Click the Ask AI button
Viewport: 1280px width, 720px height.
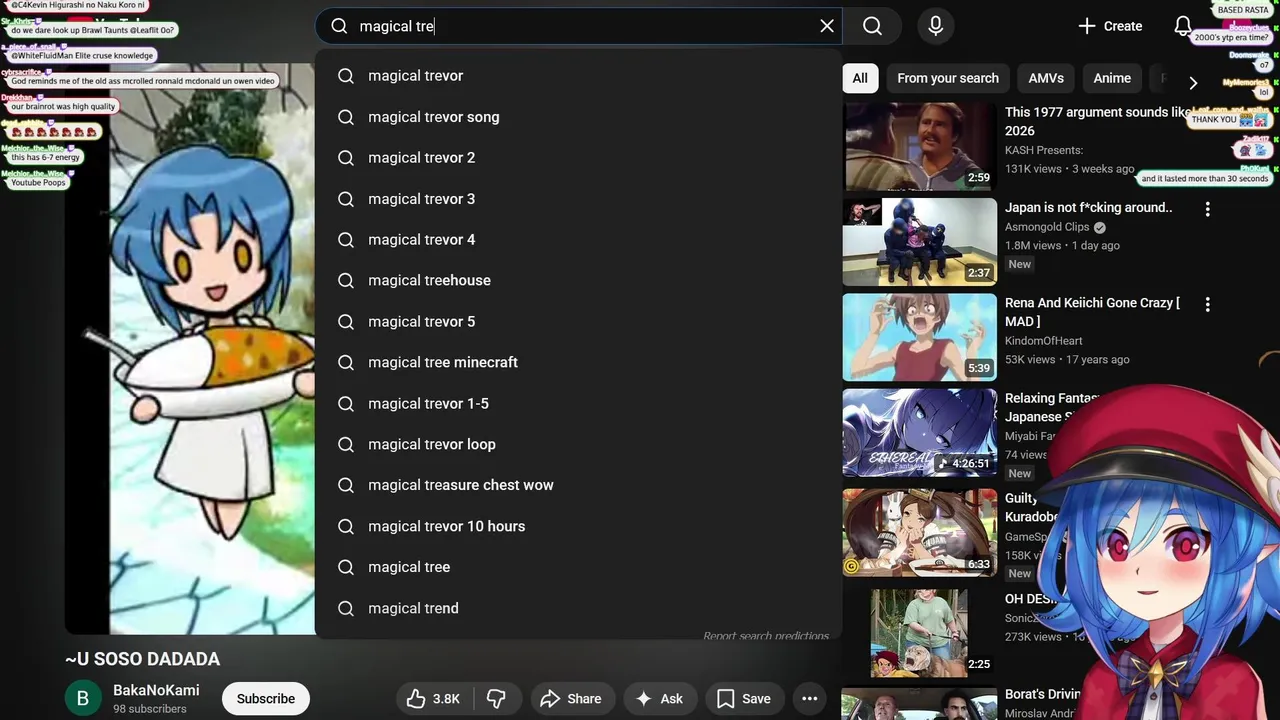click(659, 699)
